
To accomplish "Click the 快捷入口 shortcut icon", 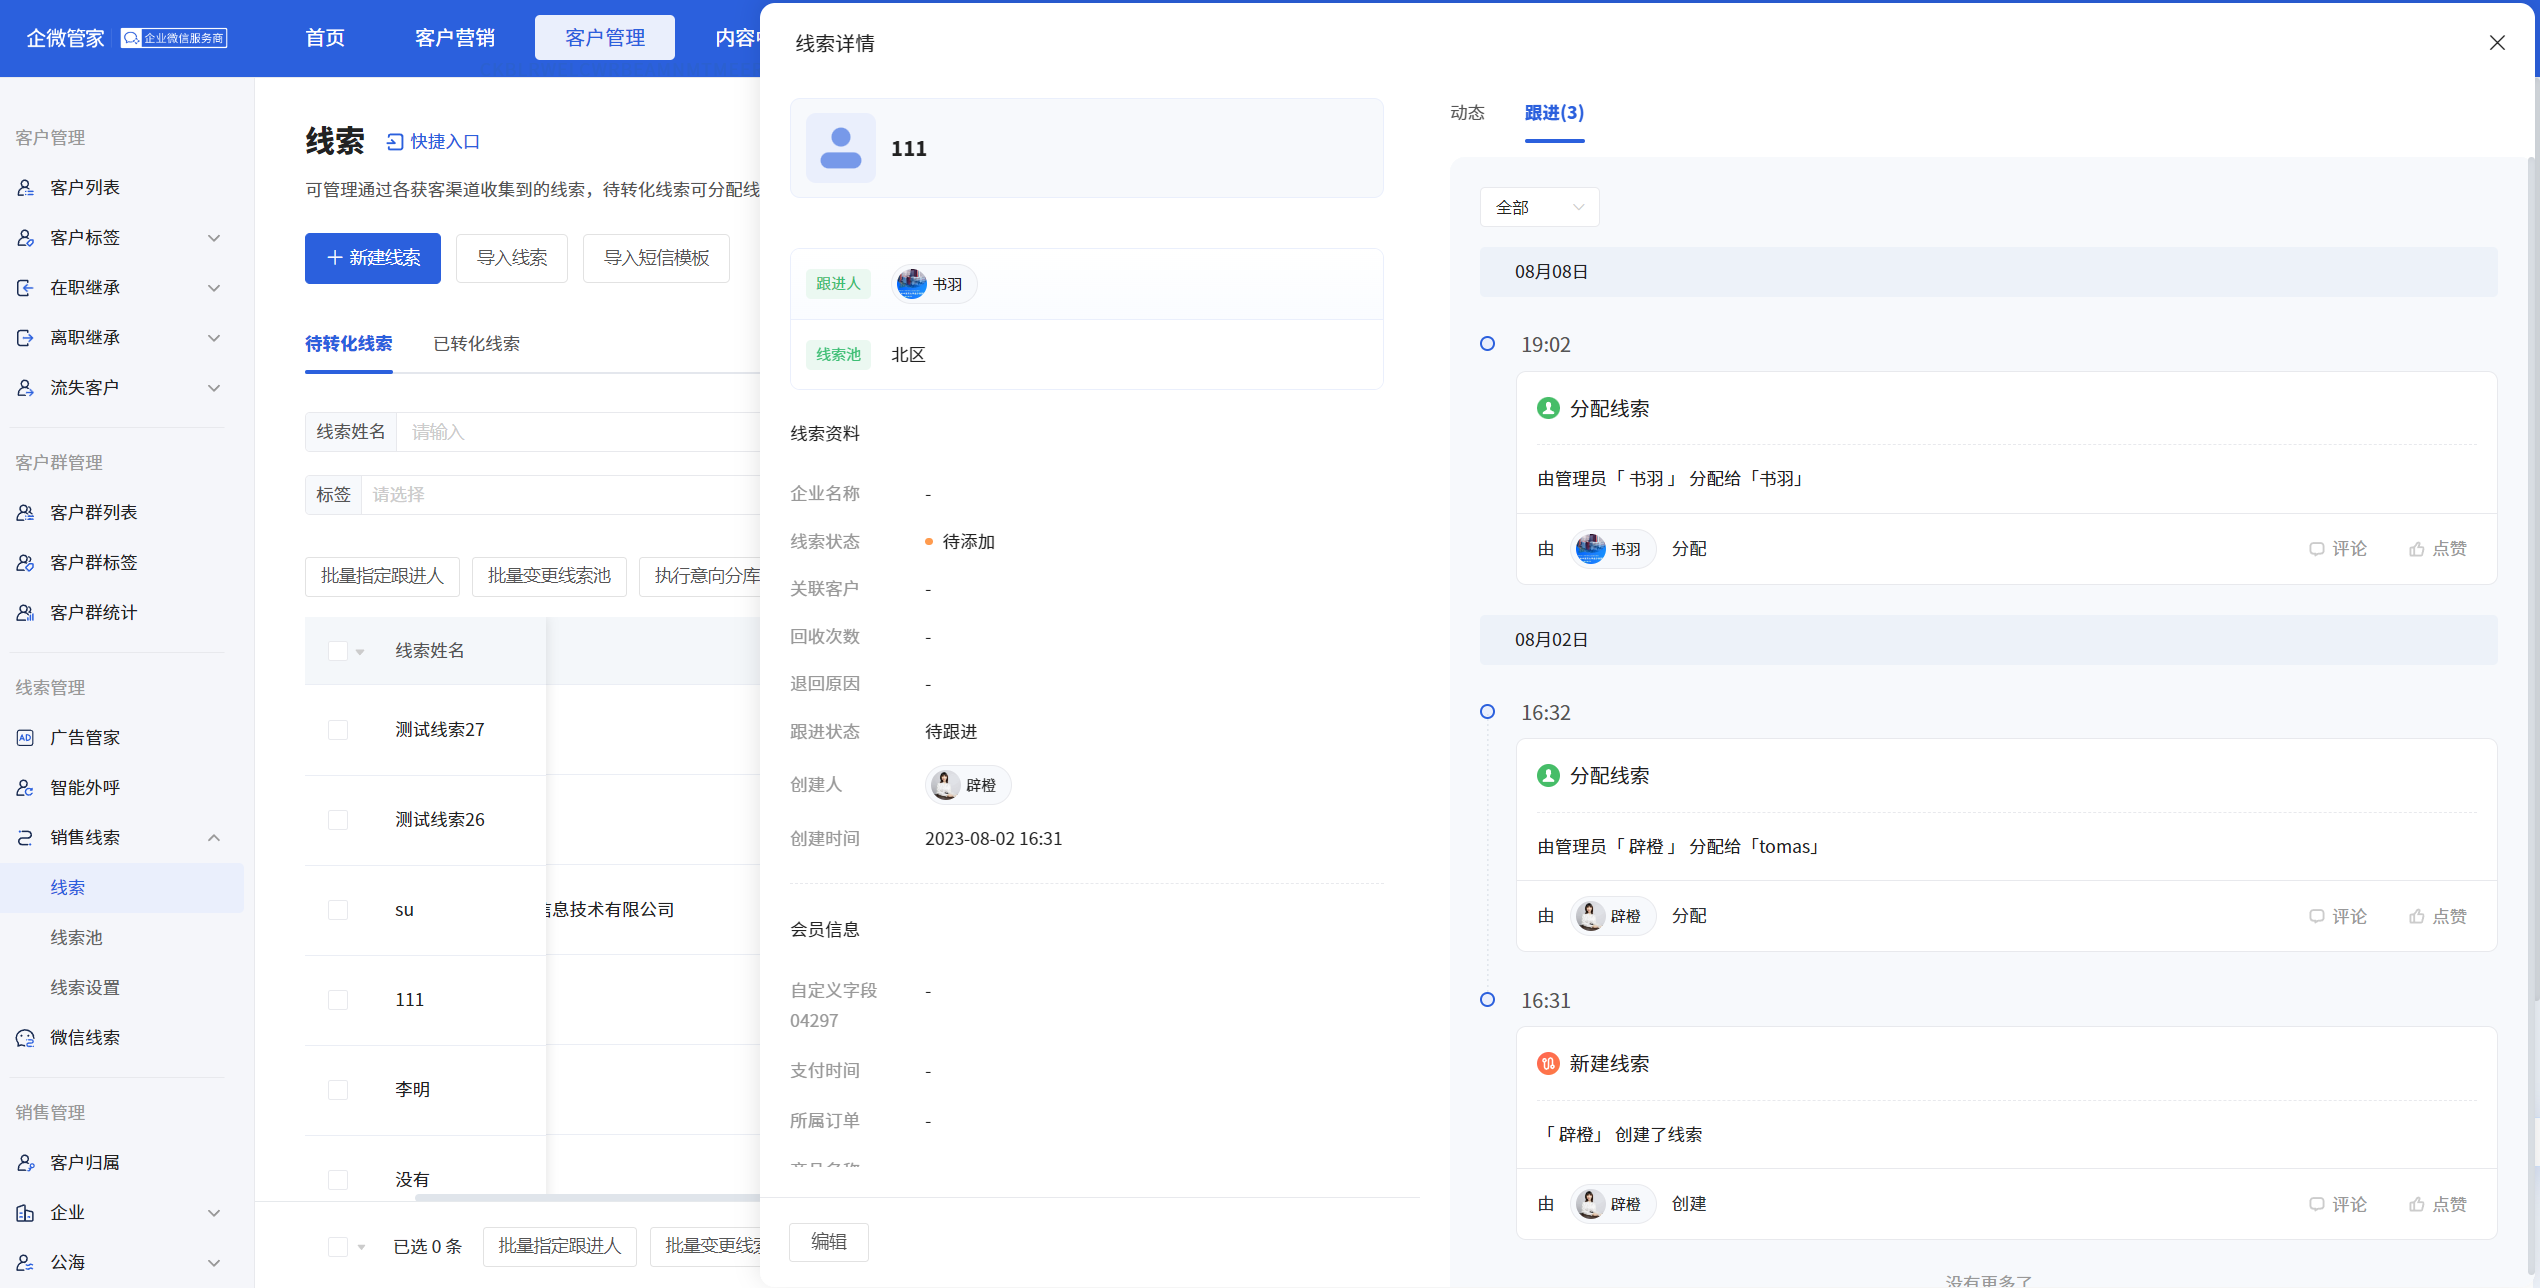I will tap(395, 142).
